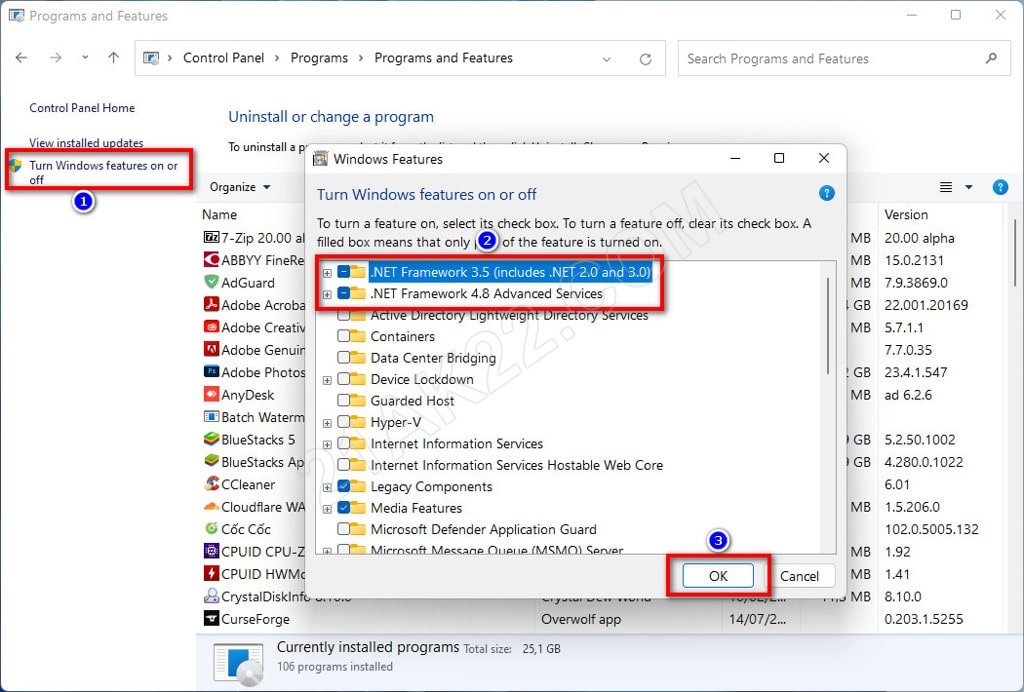The height and width of the screenshot is (692, 1024).
Task: Click Programs and Features help icon
Action: click(1000, 187)
